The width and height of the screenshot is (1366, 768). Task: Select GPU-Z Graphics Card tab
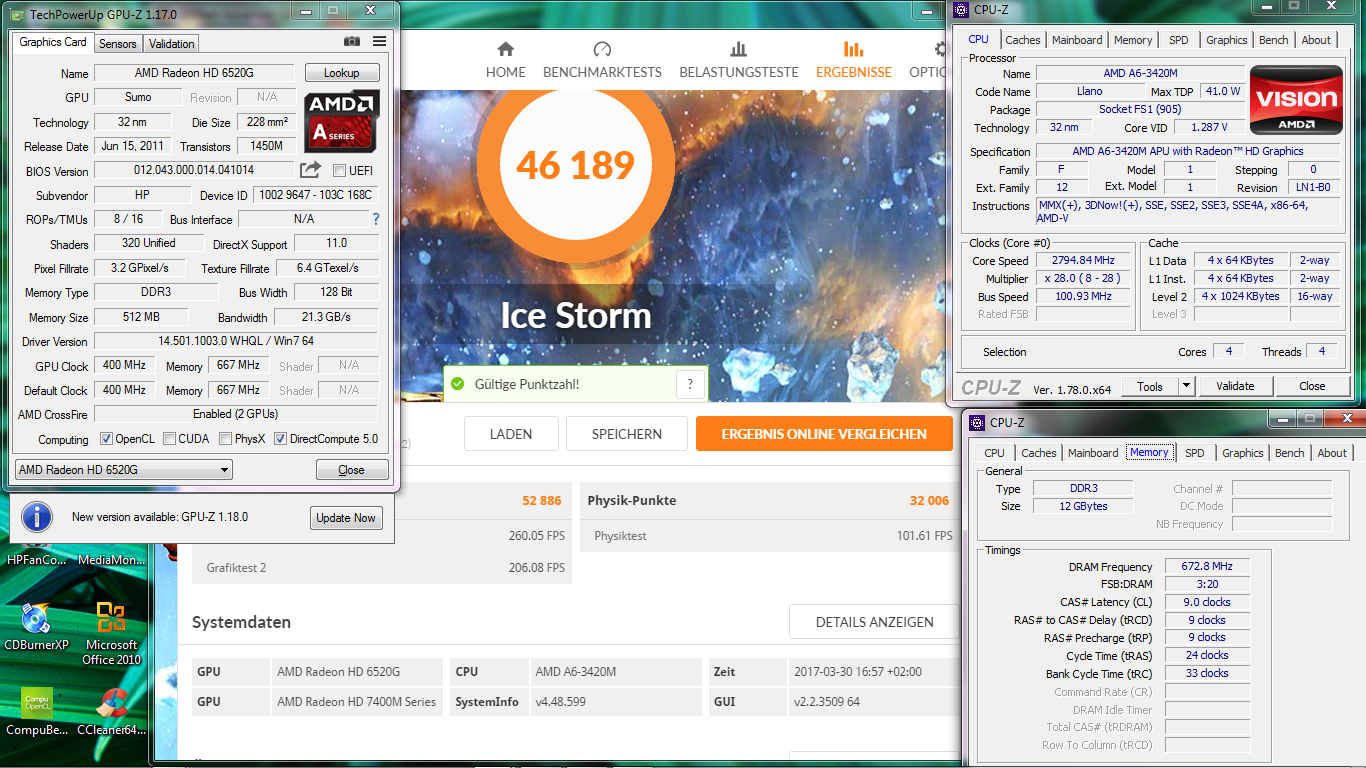[x=53, y=42]
